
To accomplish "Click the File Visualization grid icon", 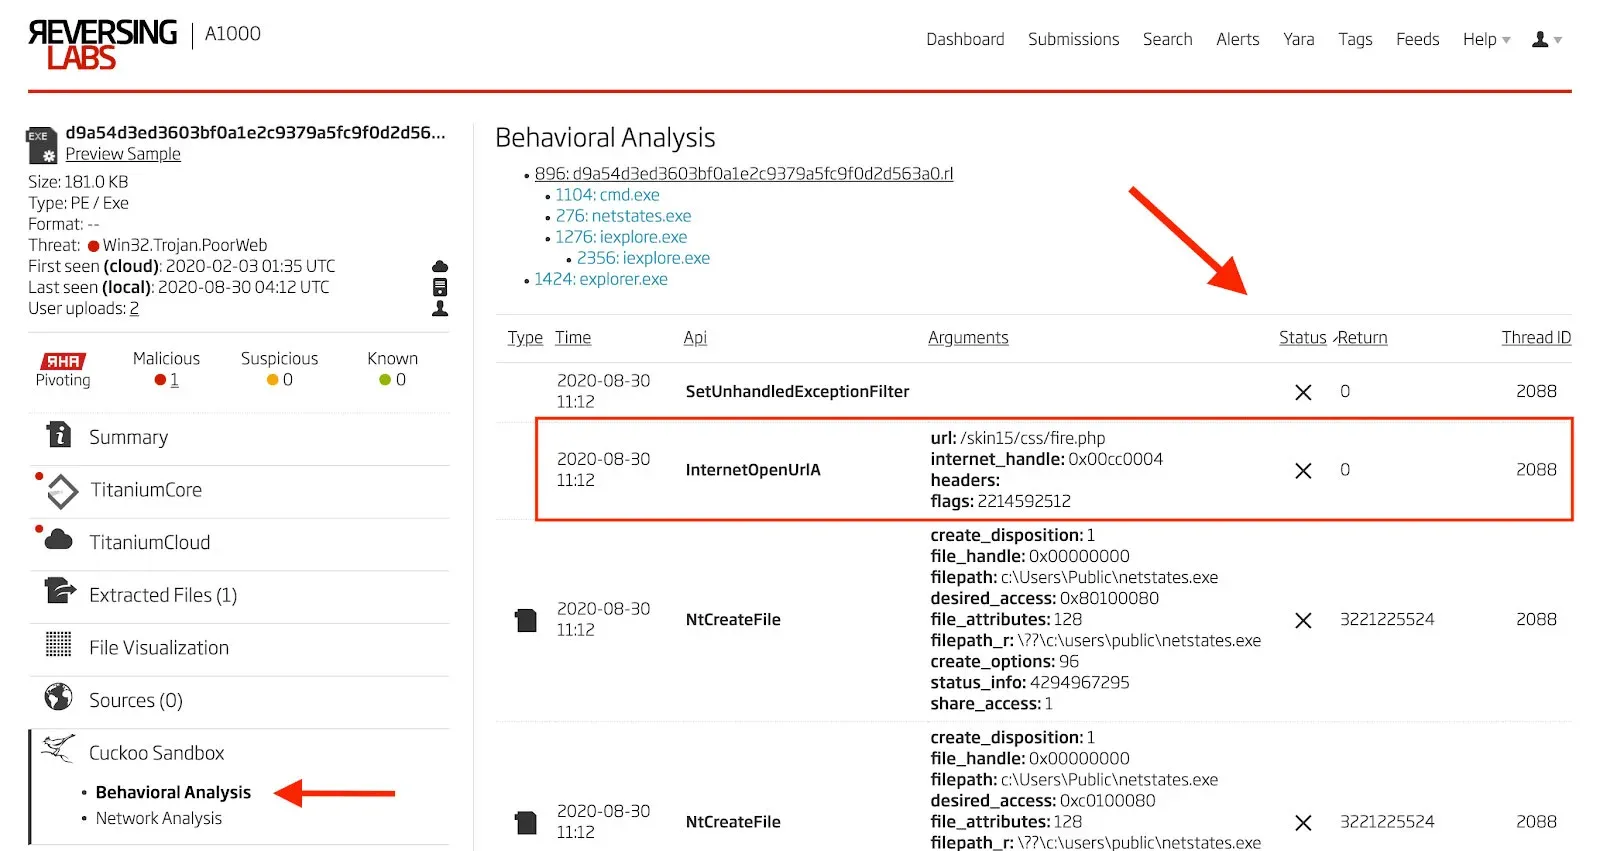I will [59, 646].
